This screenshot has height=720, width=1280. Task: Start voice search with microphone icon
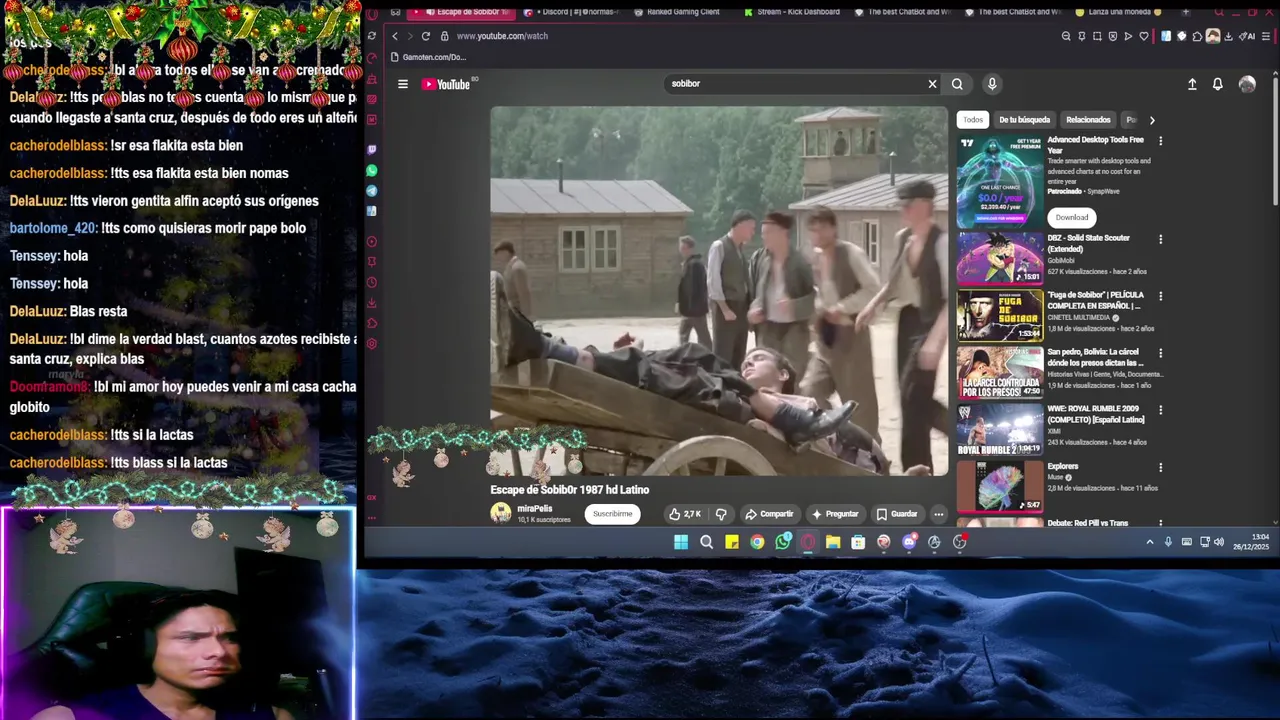click(992, 84)
